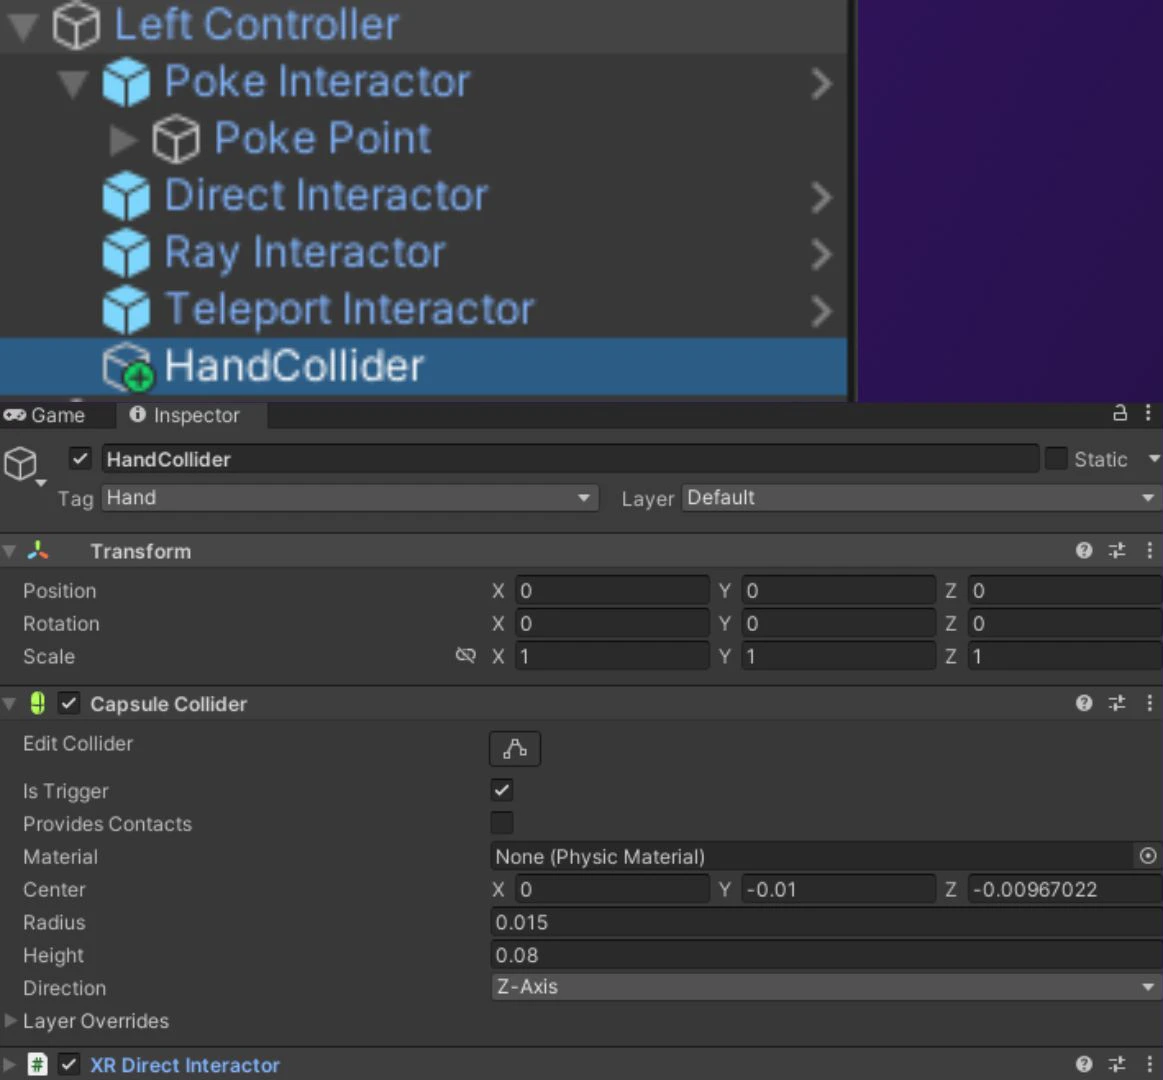Toggle the Scale constrained proportions link icon

(x=465, y=656)
